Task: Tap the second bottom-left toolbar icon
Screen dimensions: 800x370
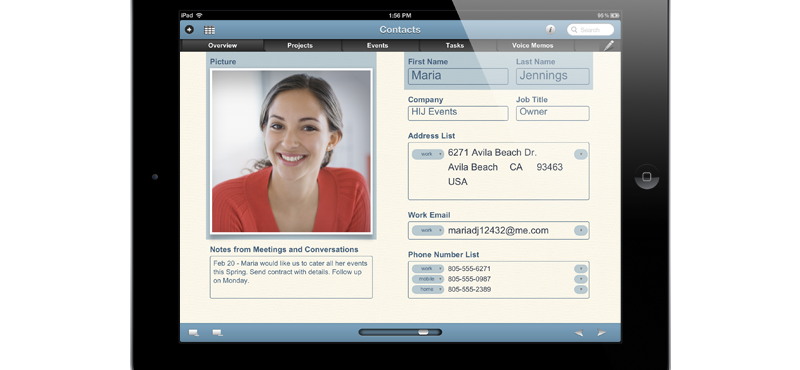Action: click(x=217, y=333)
